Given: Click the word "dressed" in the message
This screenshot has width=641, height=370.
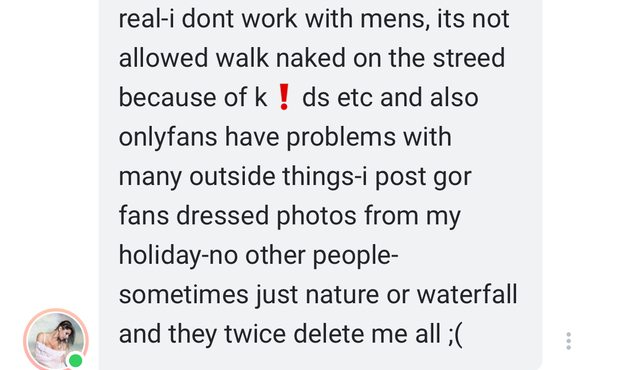Looking at the screenshot, I should 222,216.
